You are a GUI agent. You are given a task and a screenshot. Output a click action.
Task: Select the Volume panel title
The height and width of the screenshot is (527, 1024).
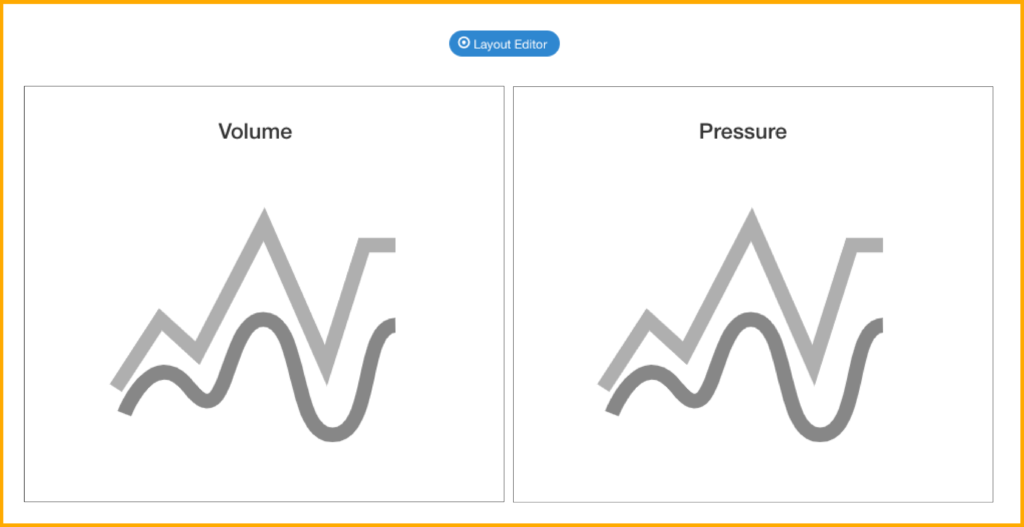point(255,131)
